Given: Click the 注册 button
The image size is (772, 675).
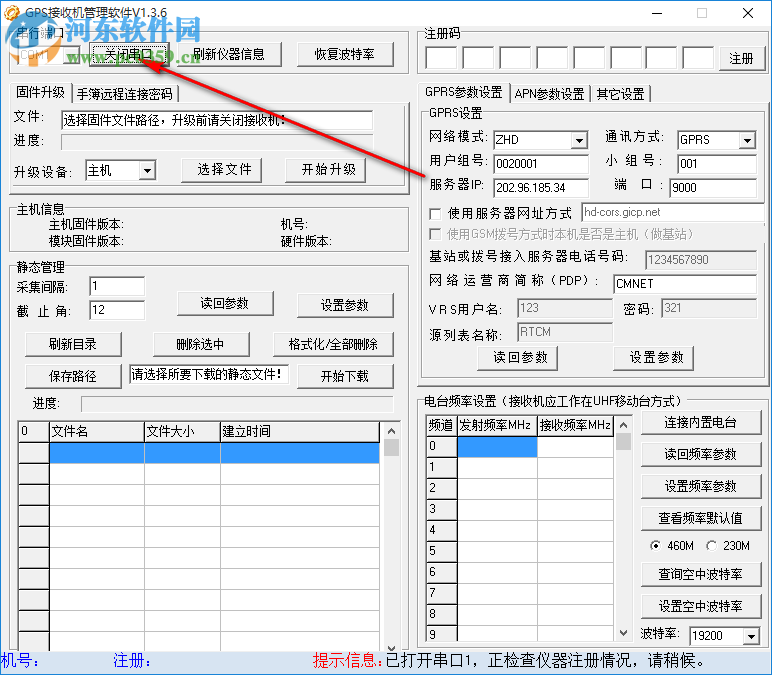Looking at the screenshot, I should pyautogui.click(x=741, y=59).
